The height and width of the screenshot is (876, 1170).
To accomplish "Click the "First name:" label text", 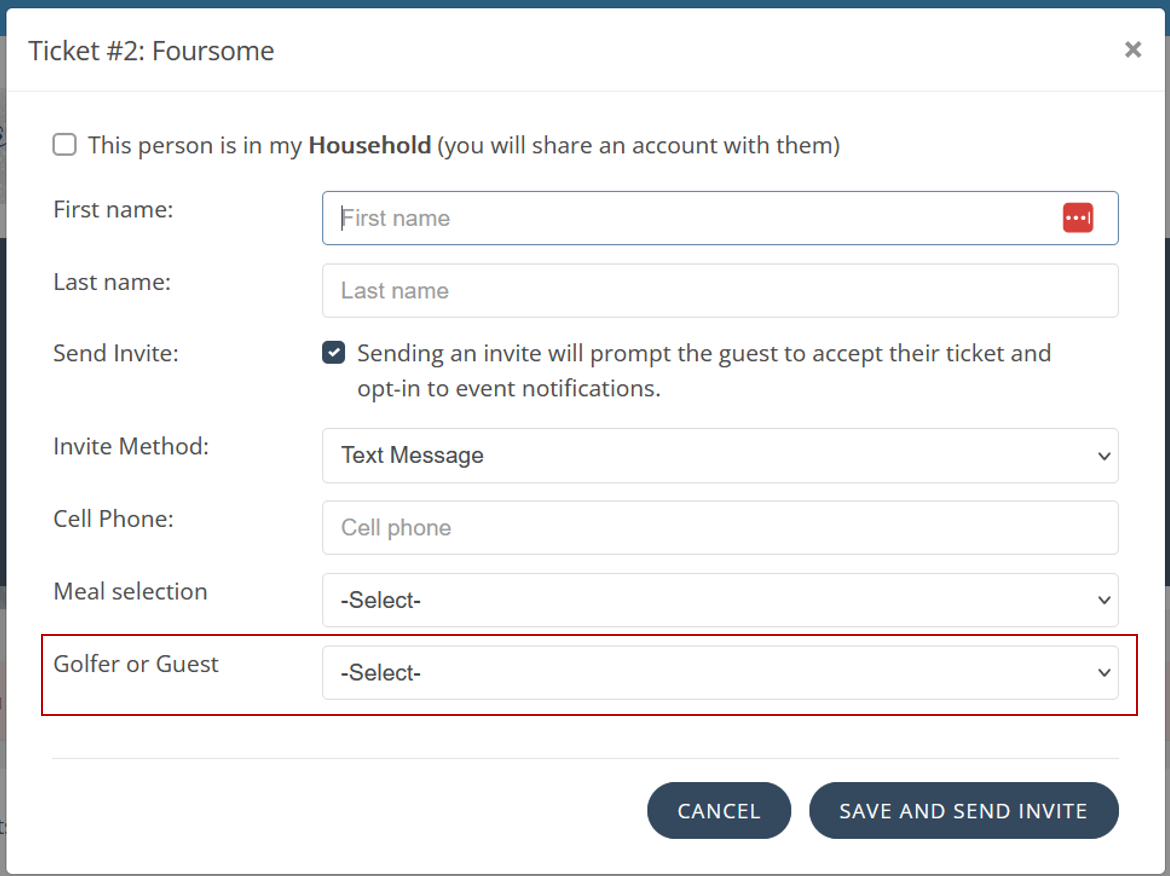I will (x=113, y=210).
